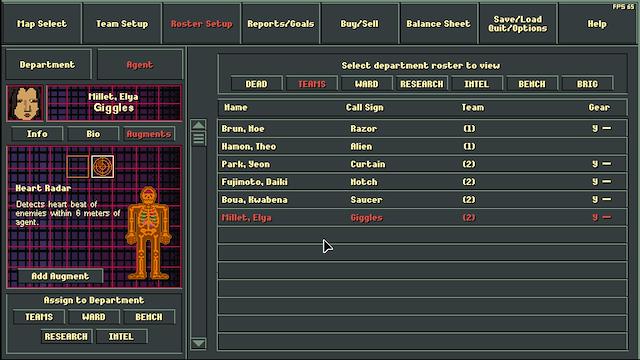The width and height of the screenshot is (640, 360).
Task: Click team number (1) for Hamon, Theo
Action: pos(469,146)
